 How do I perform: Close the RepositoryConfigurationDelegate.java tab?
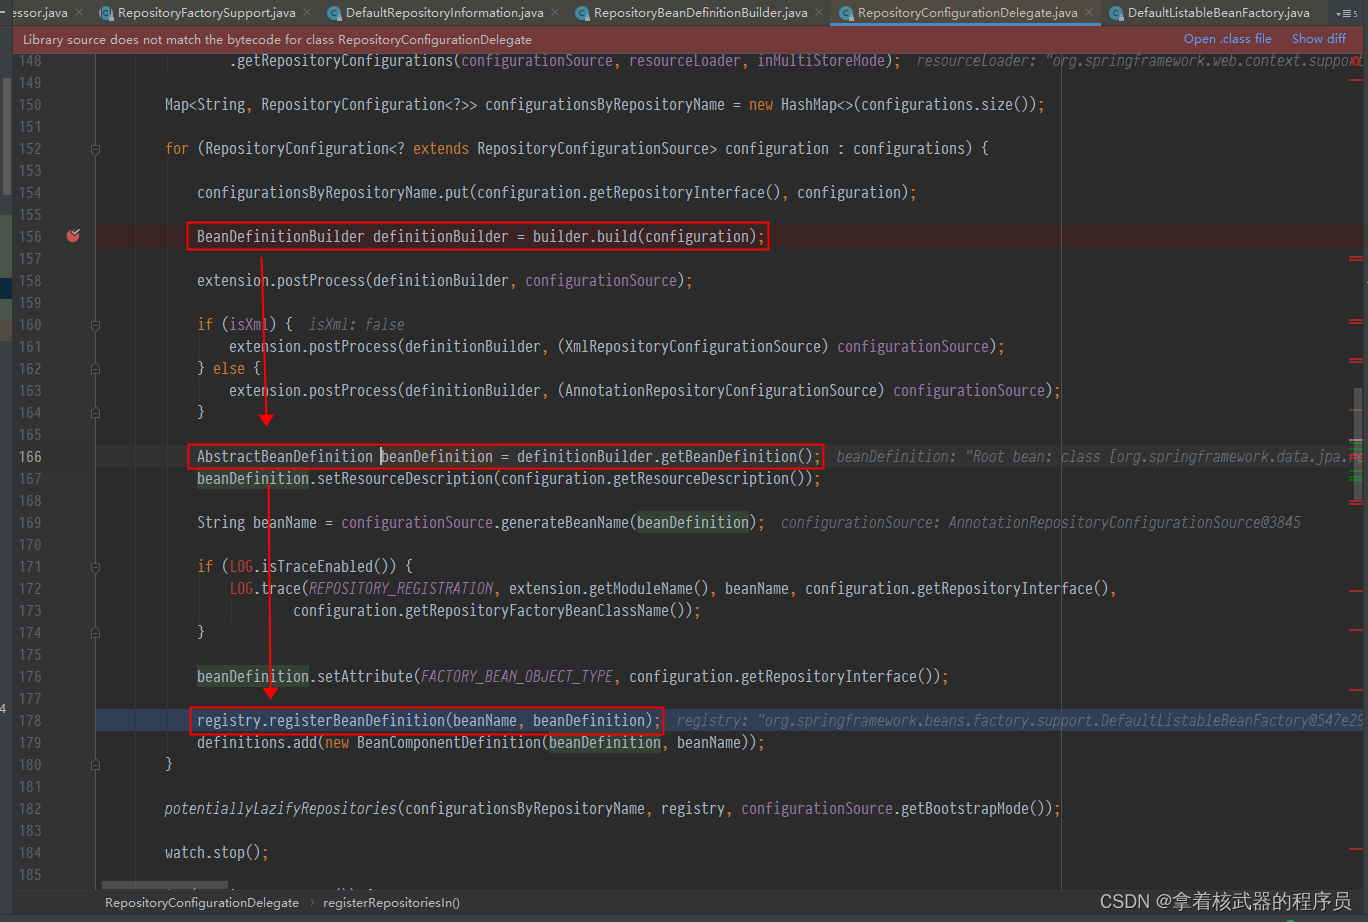pyautogui.click(x=1090, y=13)
